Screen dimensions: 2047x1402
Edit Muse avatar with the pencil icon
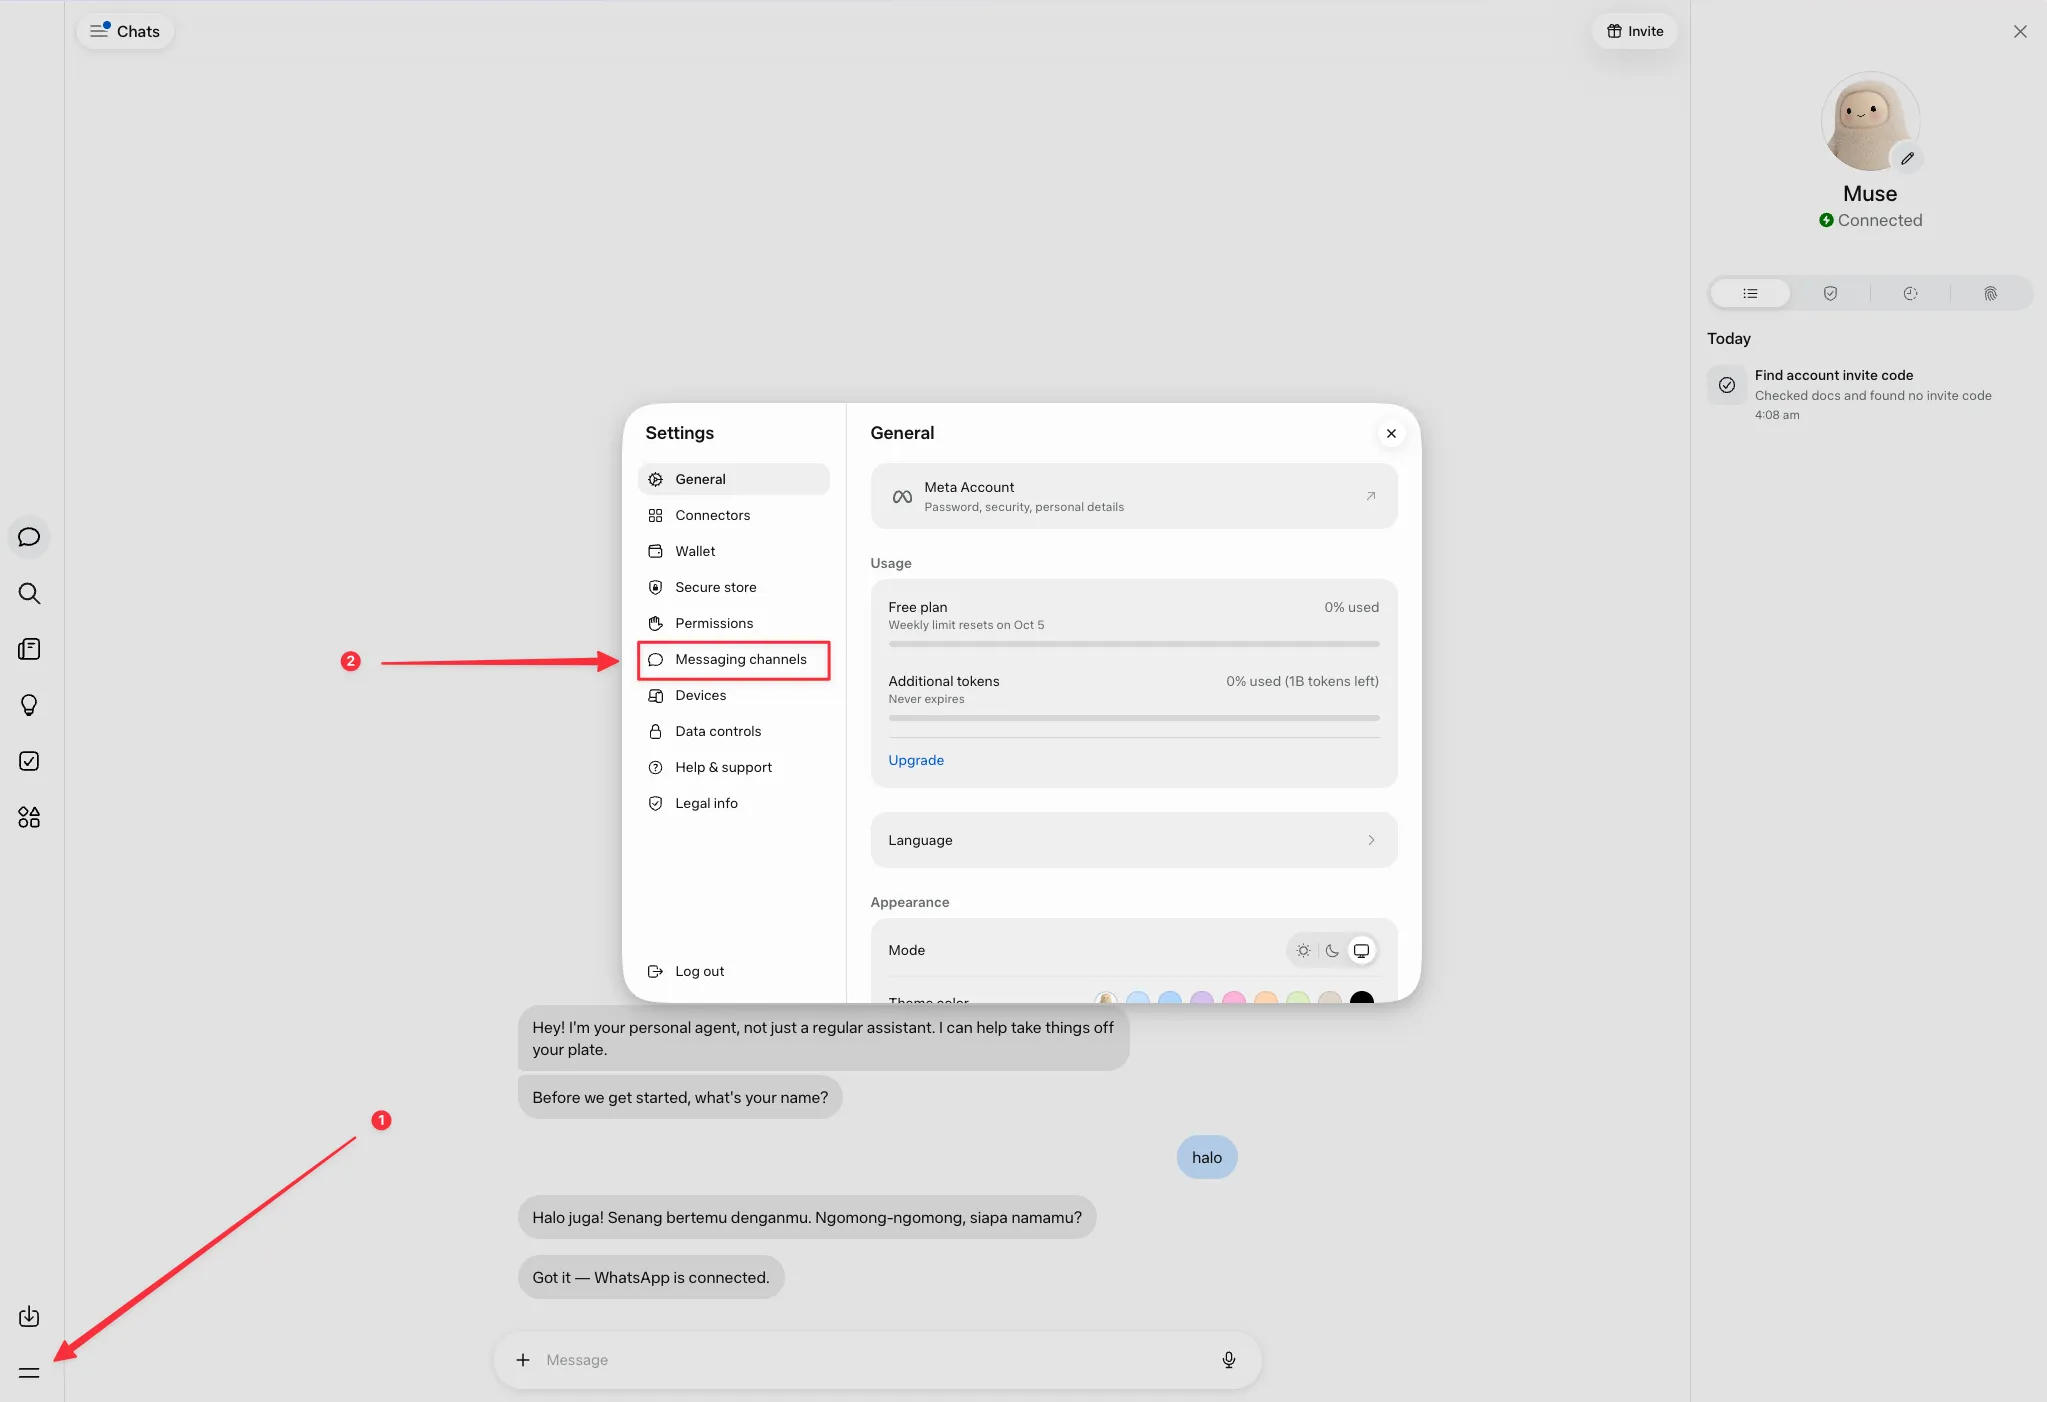[x=1907, y=158]
